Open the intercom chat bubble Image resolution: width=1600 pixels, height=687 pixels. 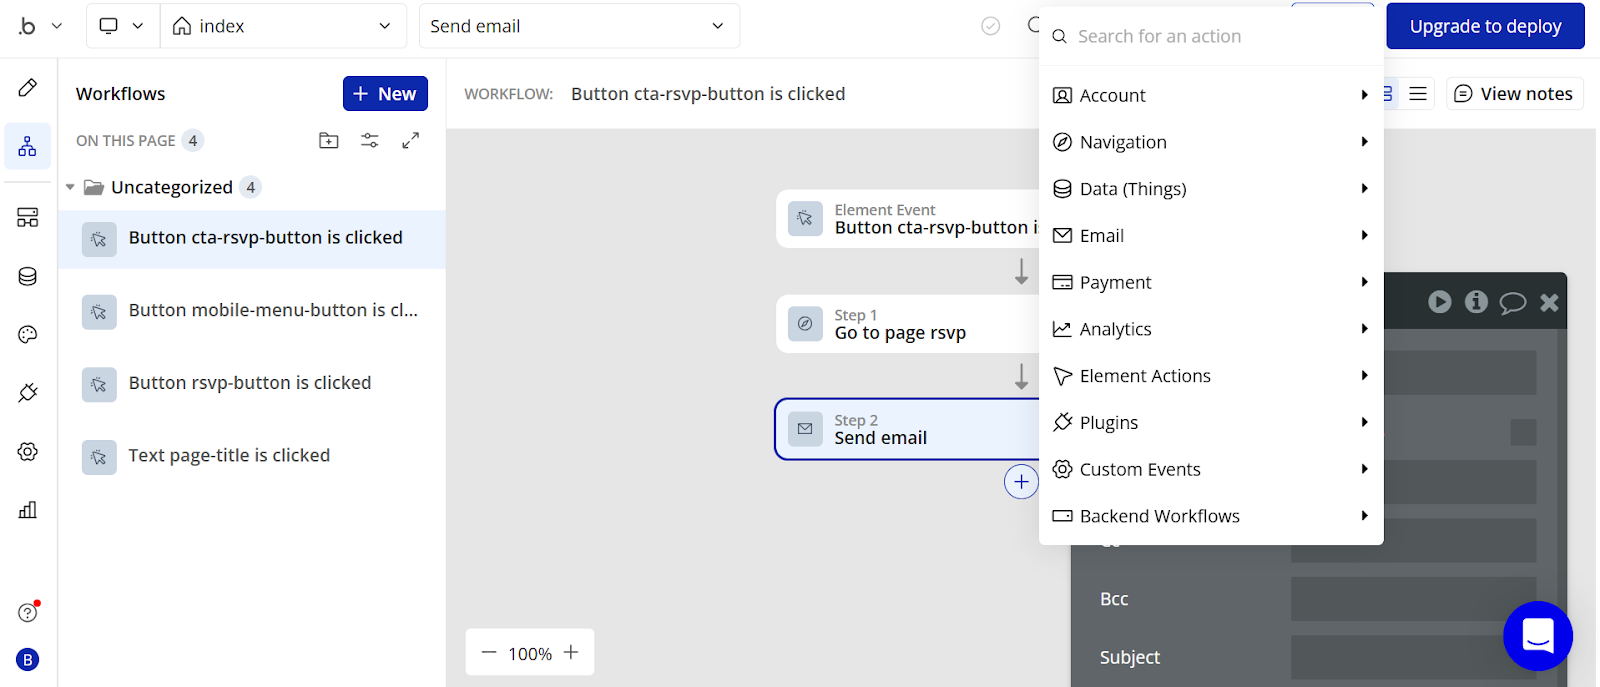(1537, 635)
